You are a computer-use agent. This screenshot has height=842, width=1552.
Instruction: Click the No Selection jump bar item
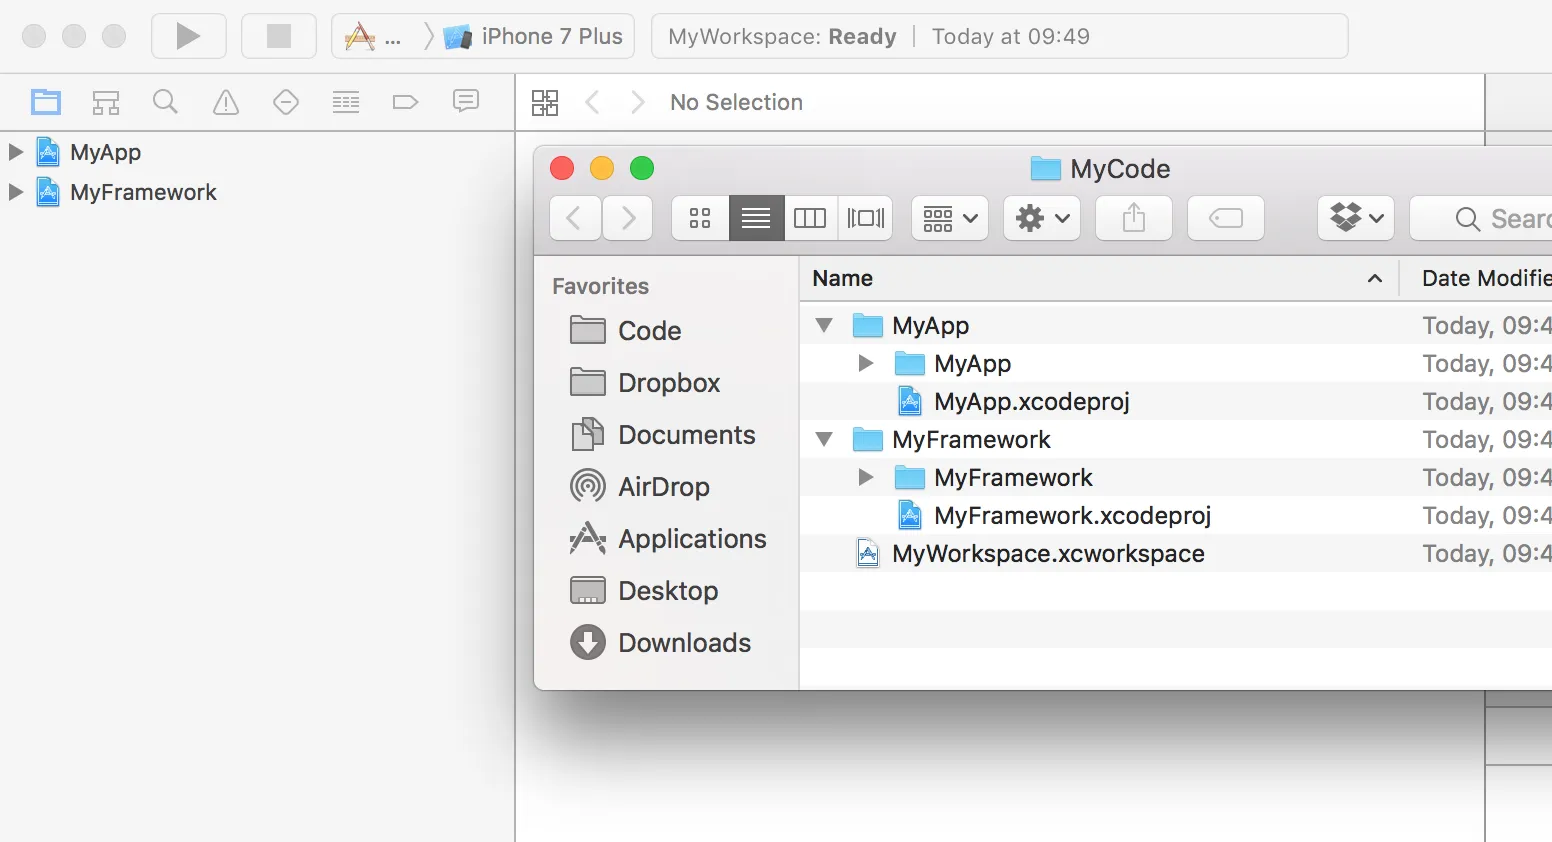(737, 102)
